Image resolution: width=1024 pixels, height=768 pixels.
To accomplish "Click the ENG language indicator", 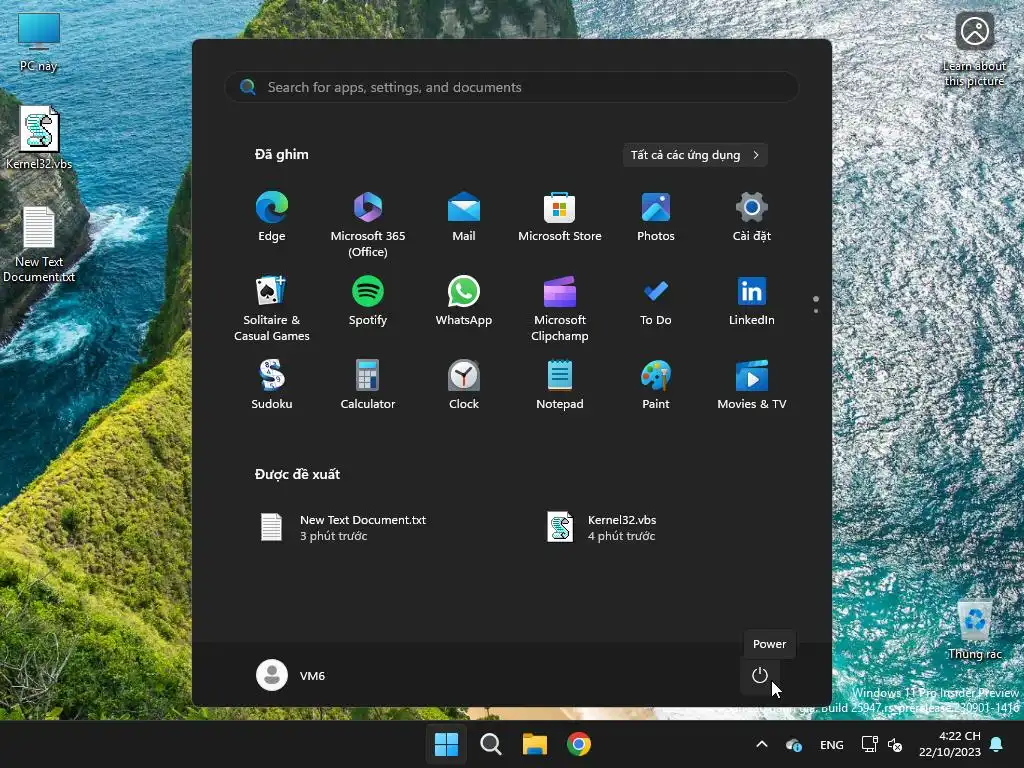I will pyautogui.click(x=831, y=744).
